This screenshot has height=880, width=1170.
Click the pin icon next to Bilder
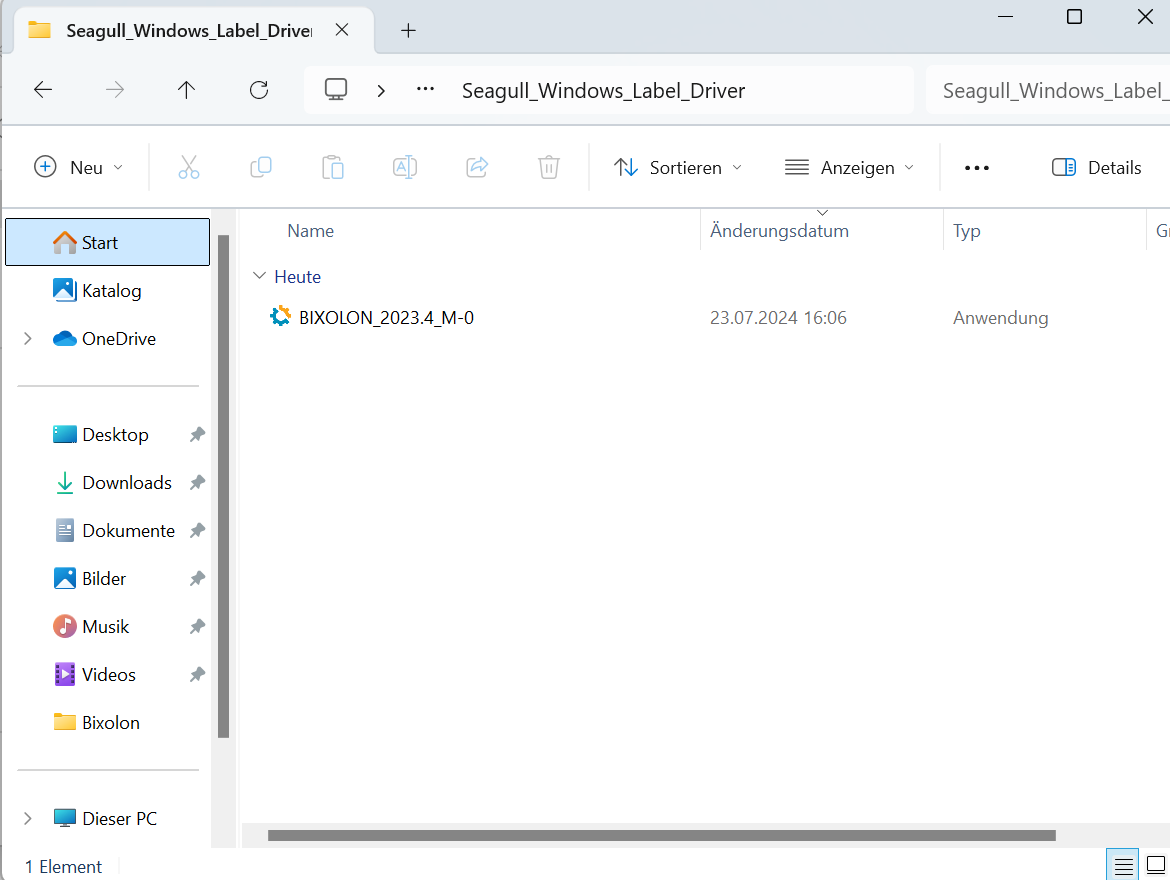[197, 578]
